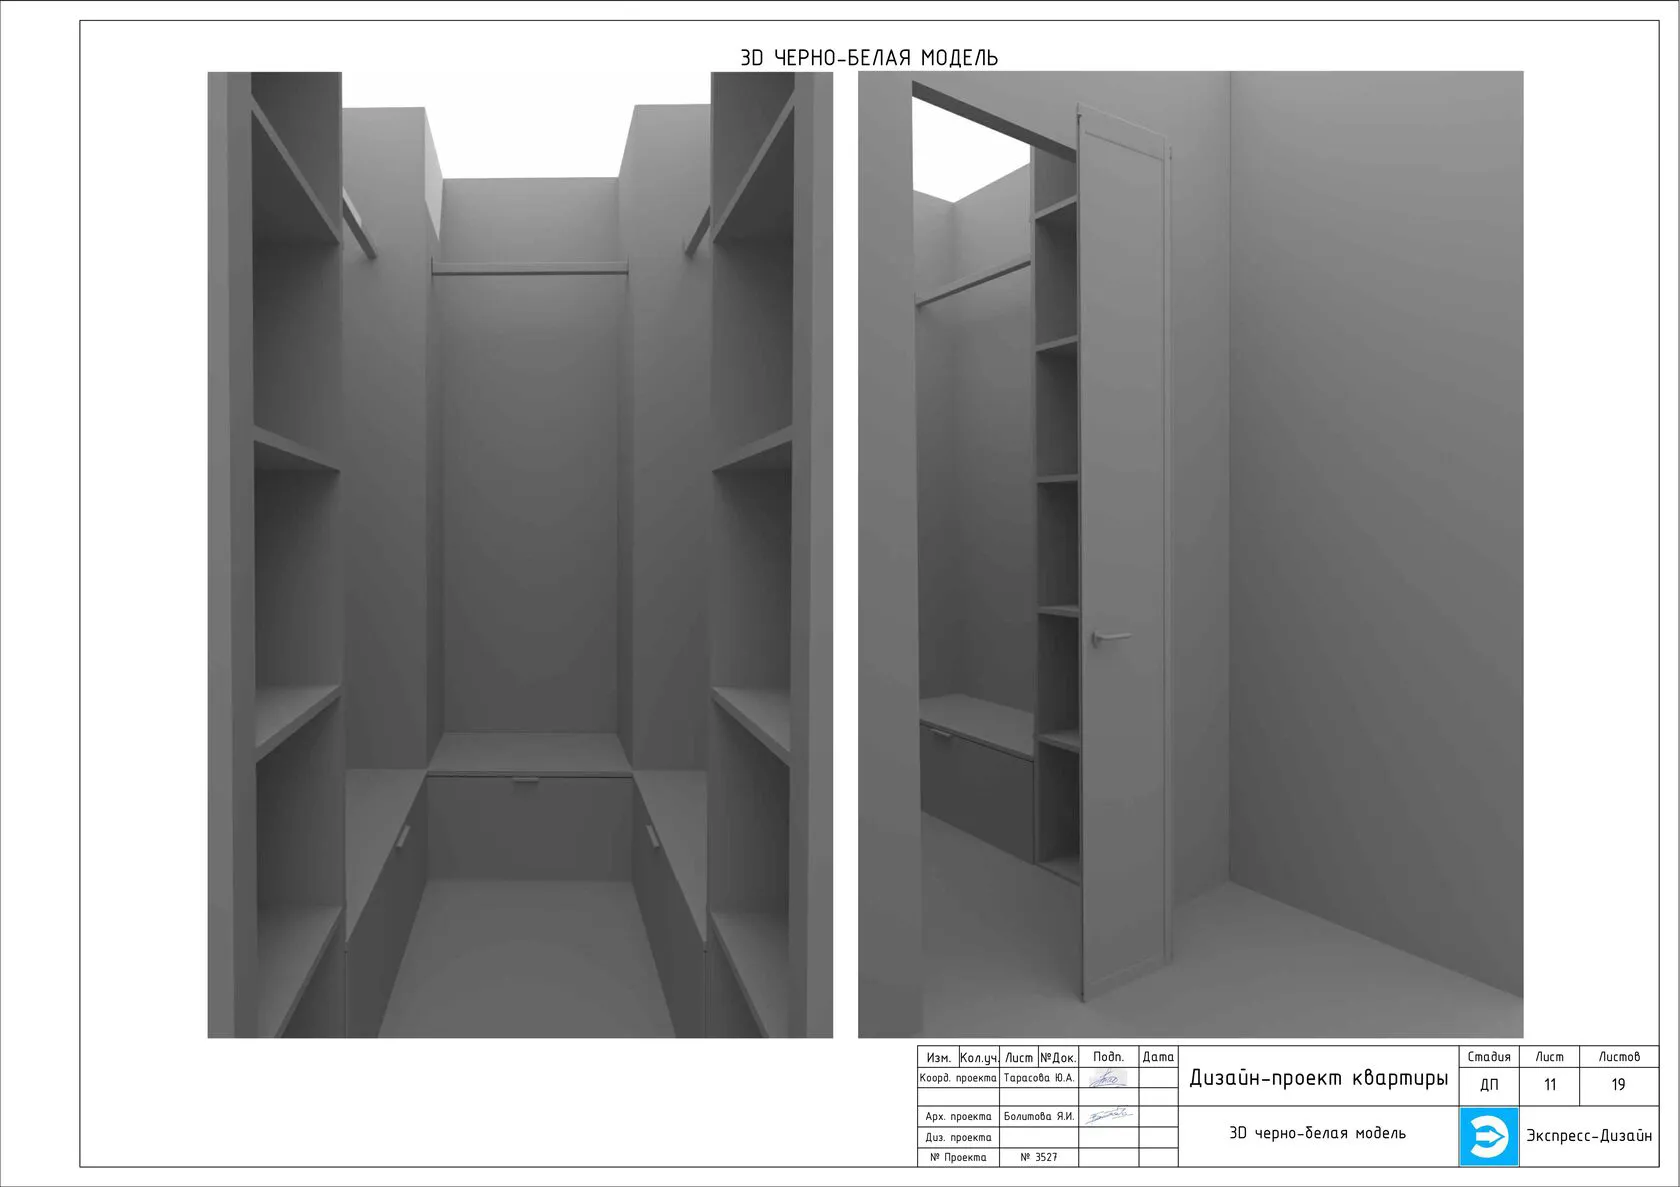Click the empty Диз. проекта name cell

pyautogui.click(x=1038, y=1137)
